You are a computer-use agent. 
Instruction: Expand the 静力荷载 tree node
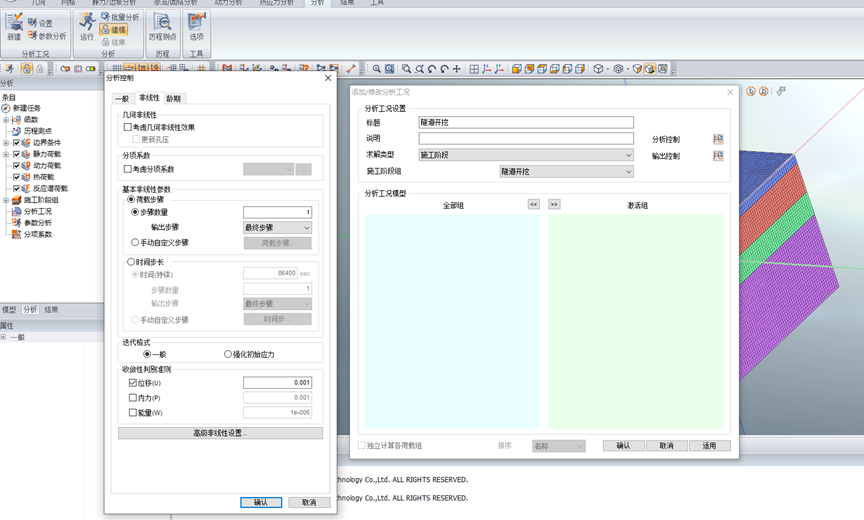6,154
